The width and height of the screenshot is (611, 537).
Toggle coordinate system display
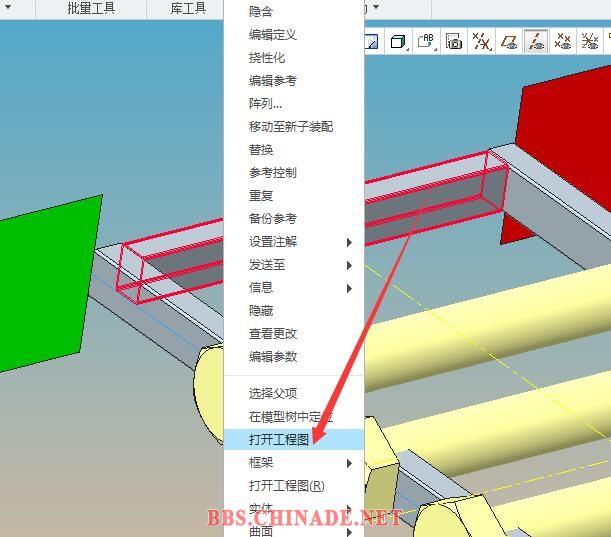tap(590, 41)
